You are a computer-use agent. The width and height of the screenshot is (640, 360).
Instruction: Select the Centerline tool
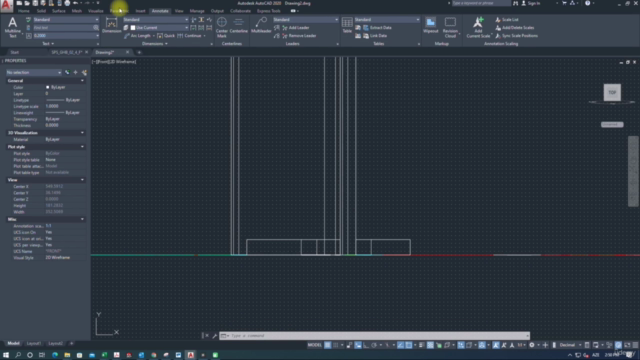coord(238,25)
